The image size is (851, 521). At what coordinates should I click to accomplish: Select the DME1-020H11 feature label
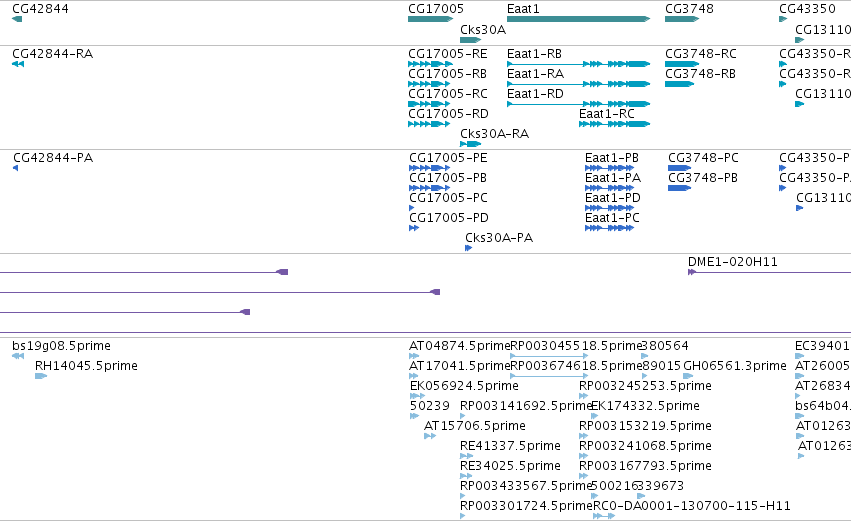click(x=733, y=262)
